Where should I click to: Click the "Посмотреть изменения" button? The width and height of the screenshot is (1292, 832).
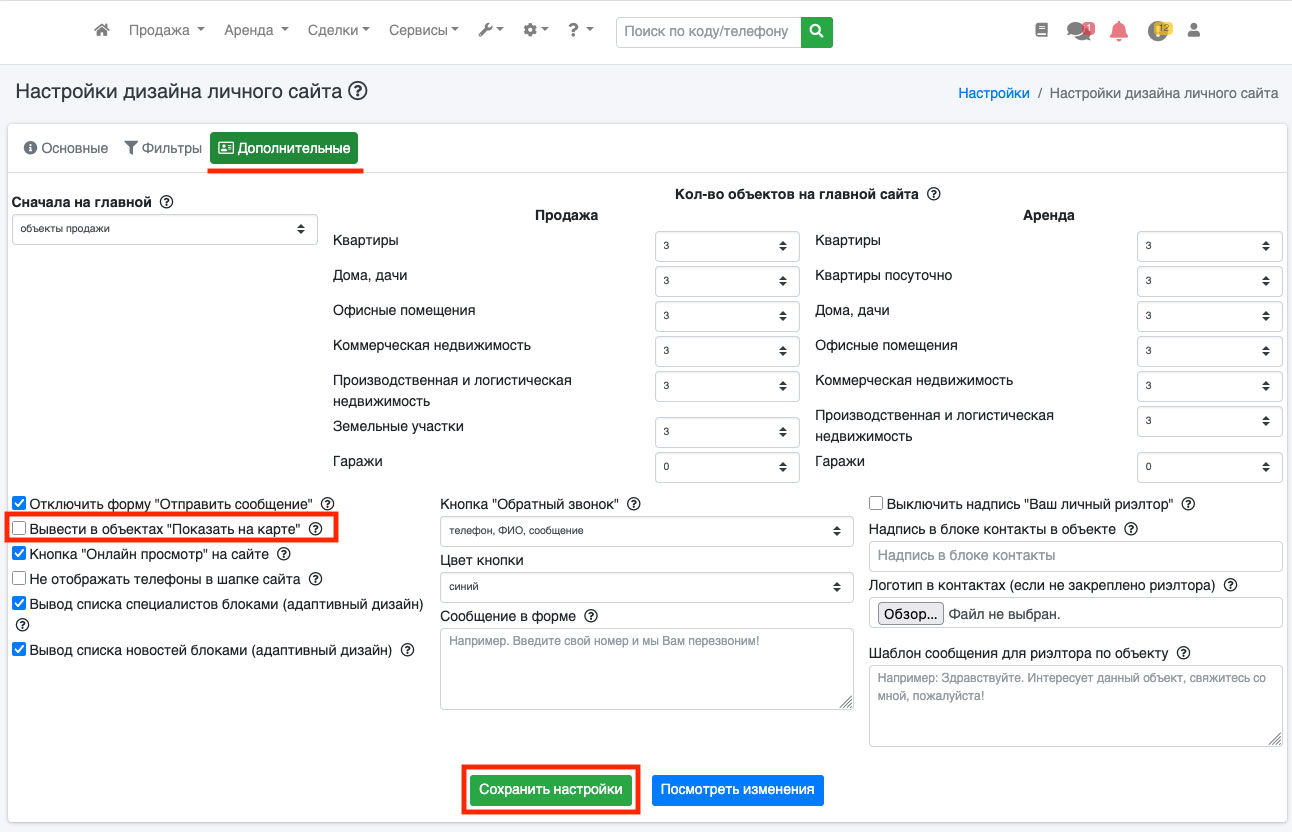(x=737, y=790)
